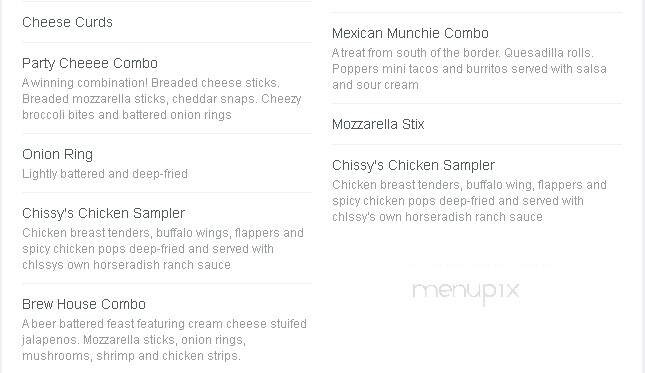Click right Chicken Sampler description with 'buffalo wing'
Image resolution: width=645 pixels, height=373 pixels.
(469, 201)
